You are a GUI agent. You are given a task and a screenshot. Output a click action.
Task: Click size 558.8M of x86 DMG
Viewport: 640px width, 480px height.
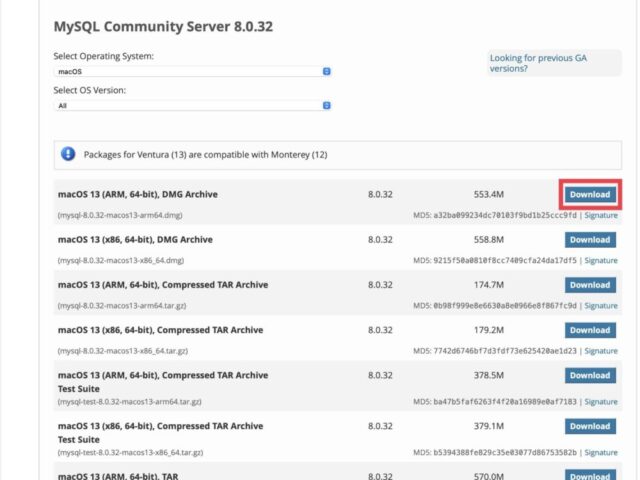tap(489, 240)
